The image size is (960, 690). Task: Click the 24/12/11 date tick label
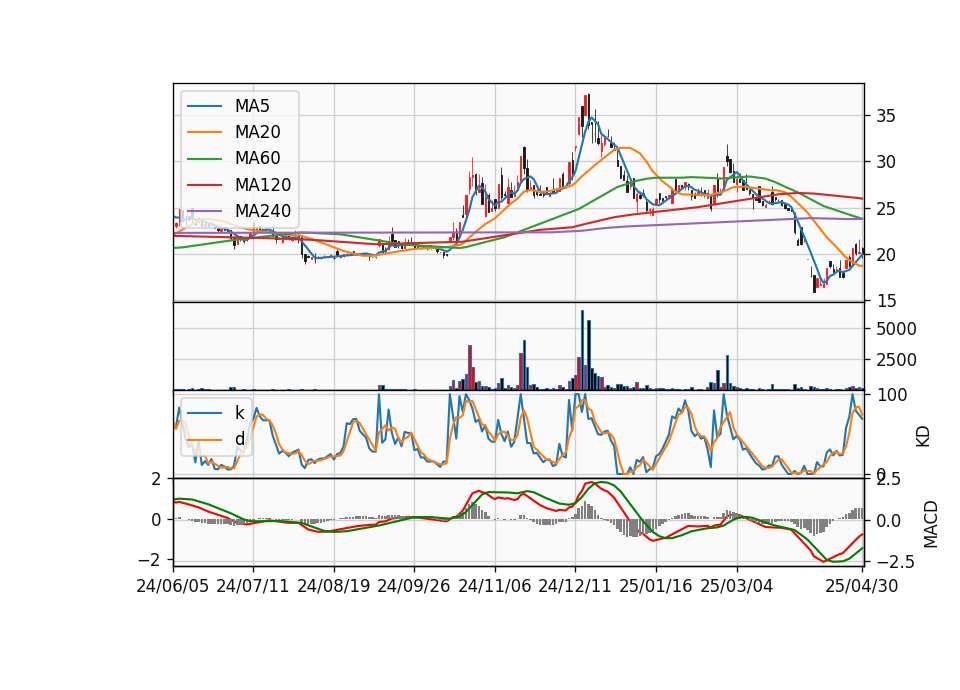pyautogui.click(x=575, y=586)
